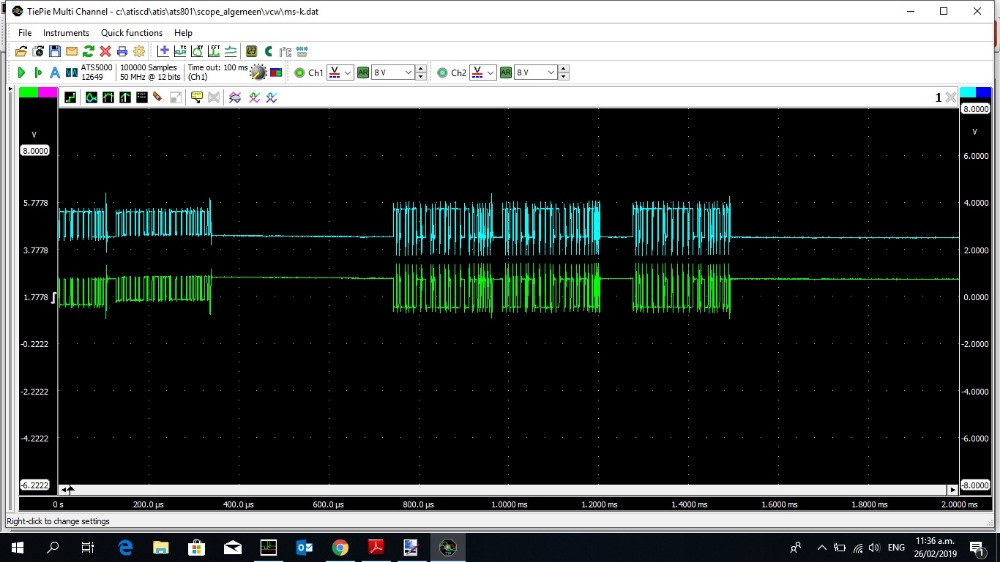The width and height of the screenshot is (1000, 562).
Task: Open the Ch1 coupling dropdown
Action: tap(341, 73)
